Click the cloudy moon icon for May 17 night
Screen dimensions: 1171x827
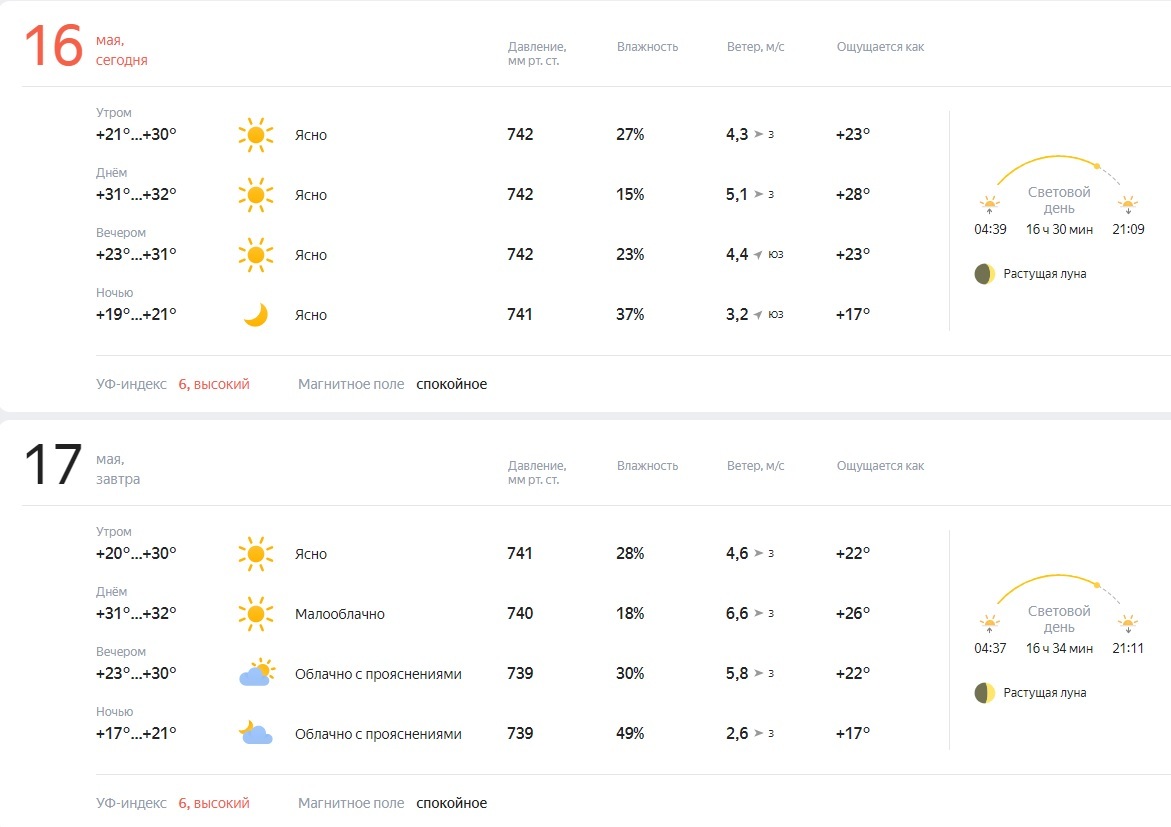coord(256,733)
